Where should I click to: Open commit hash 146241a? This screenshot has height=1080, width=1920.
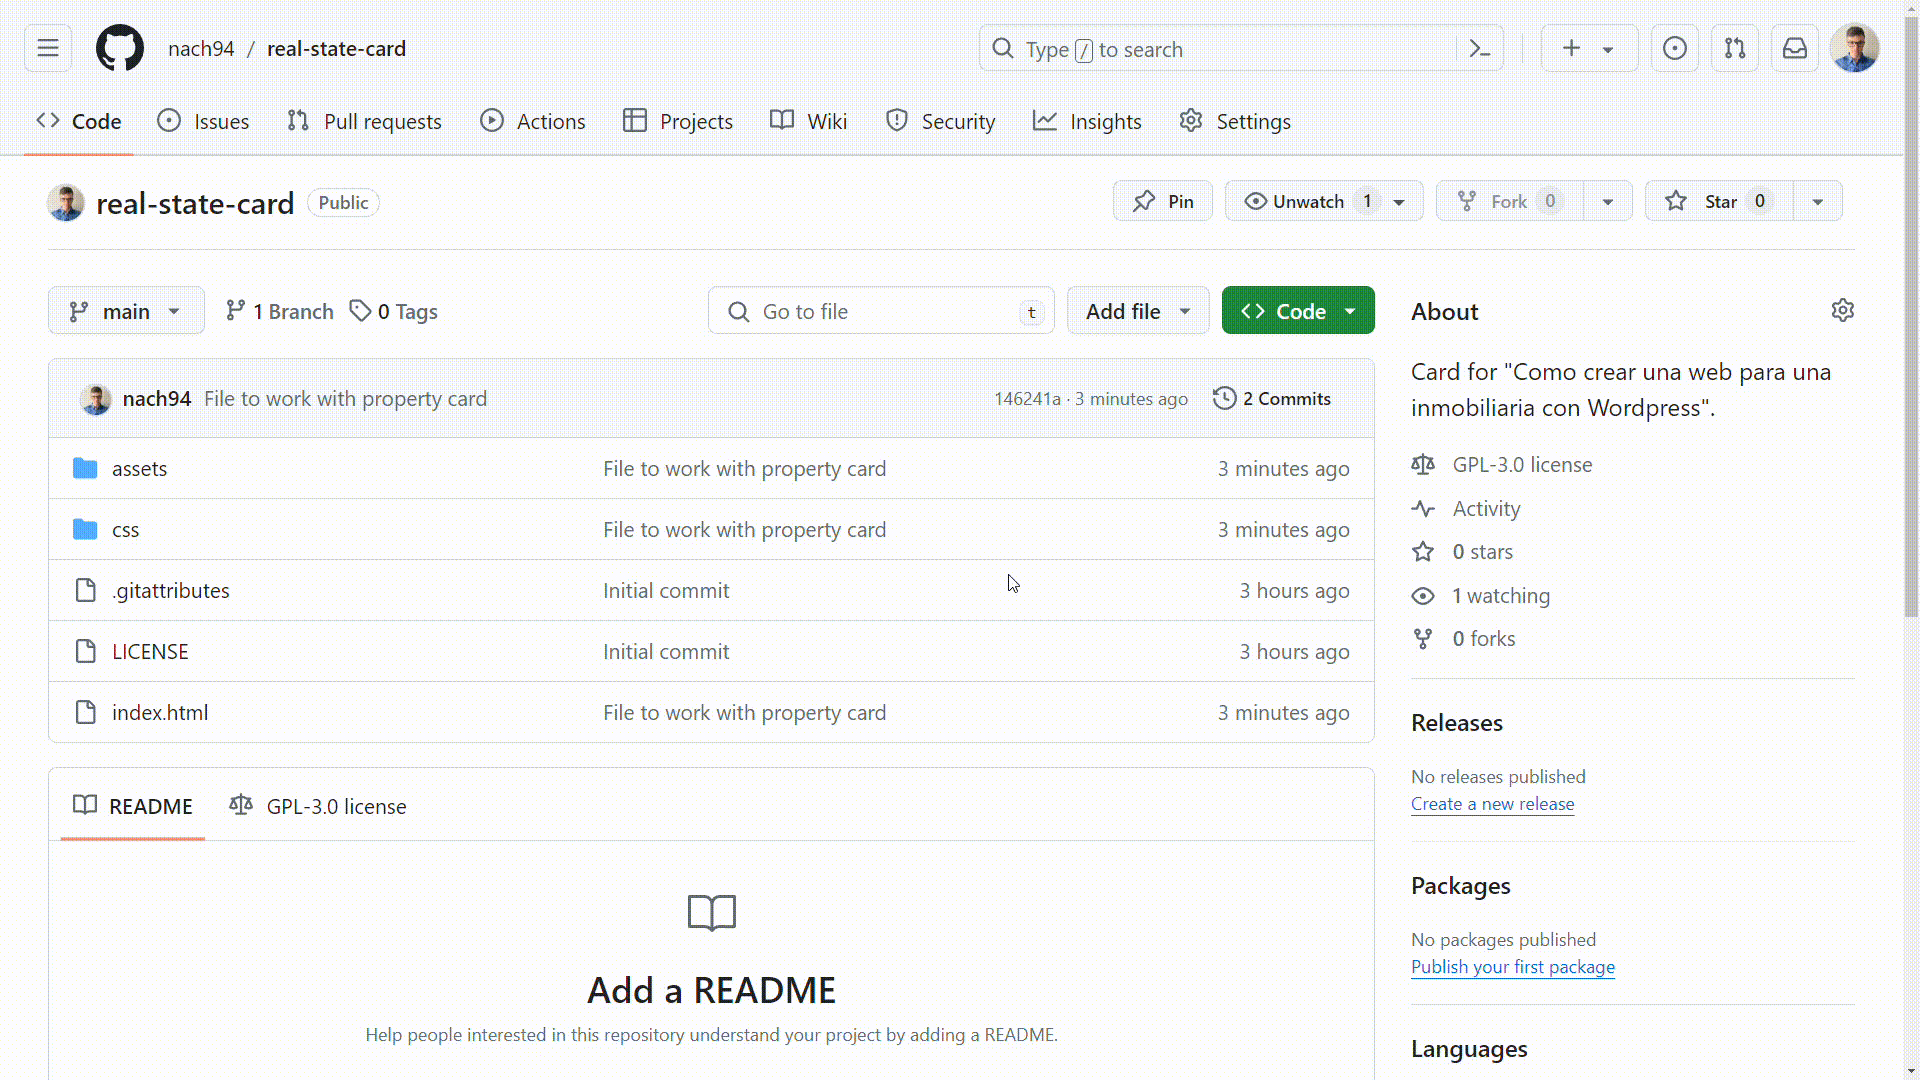pyautogui.click(x=1027, y=398)
